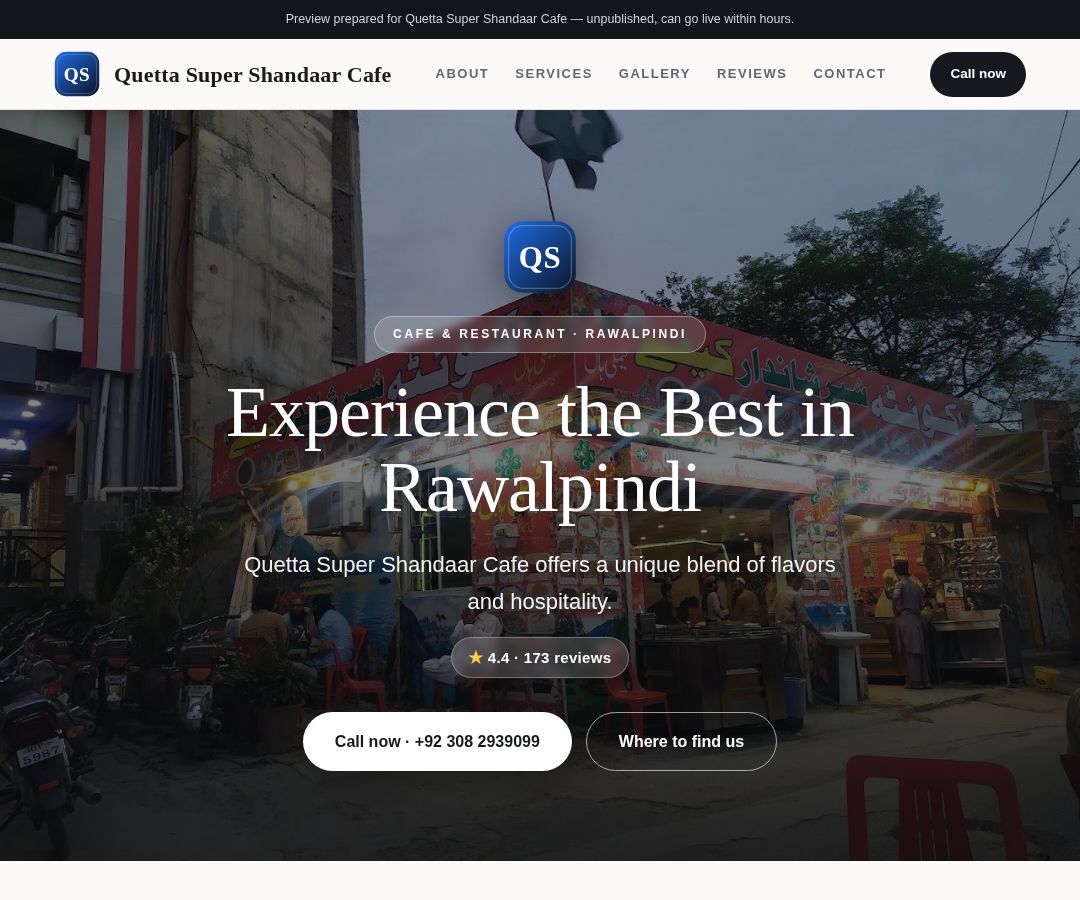Click the Cafe & Restaurant · Rawalpindi pill
1080x900 pixels.
point(540,334)
